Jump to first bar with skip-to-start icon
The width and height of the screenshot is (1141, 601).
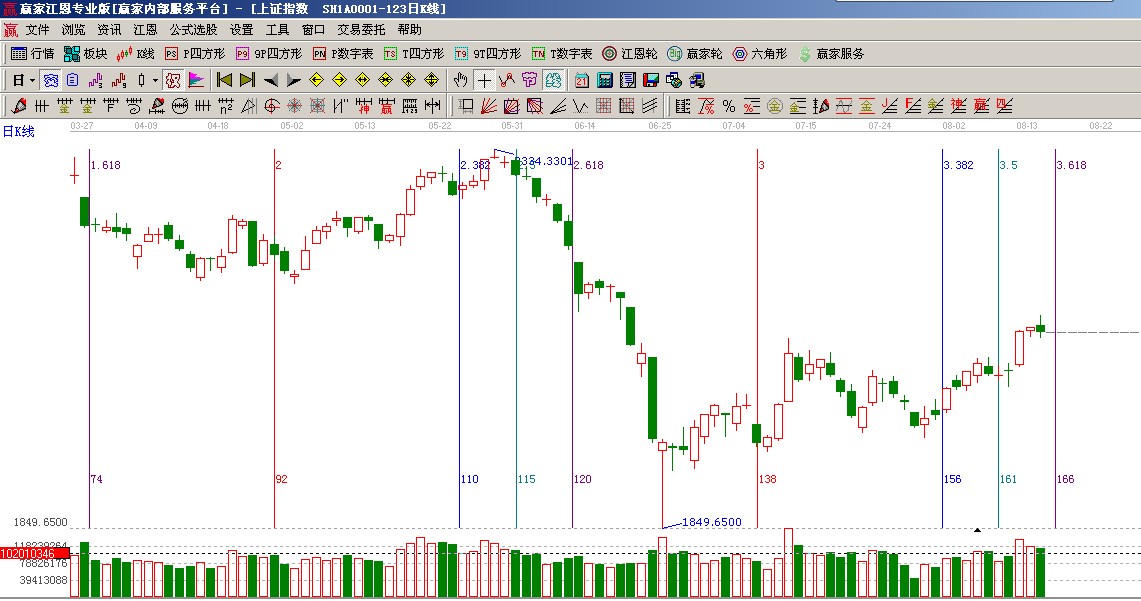224,80
